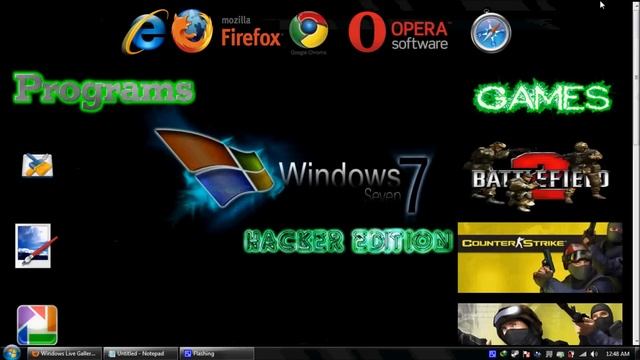Viewport: 640px width, 360px height.
Task: Launch the Counter-Strike yellow banner game
Action: click(x=540, y=258)
